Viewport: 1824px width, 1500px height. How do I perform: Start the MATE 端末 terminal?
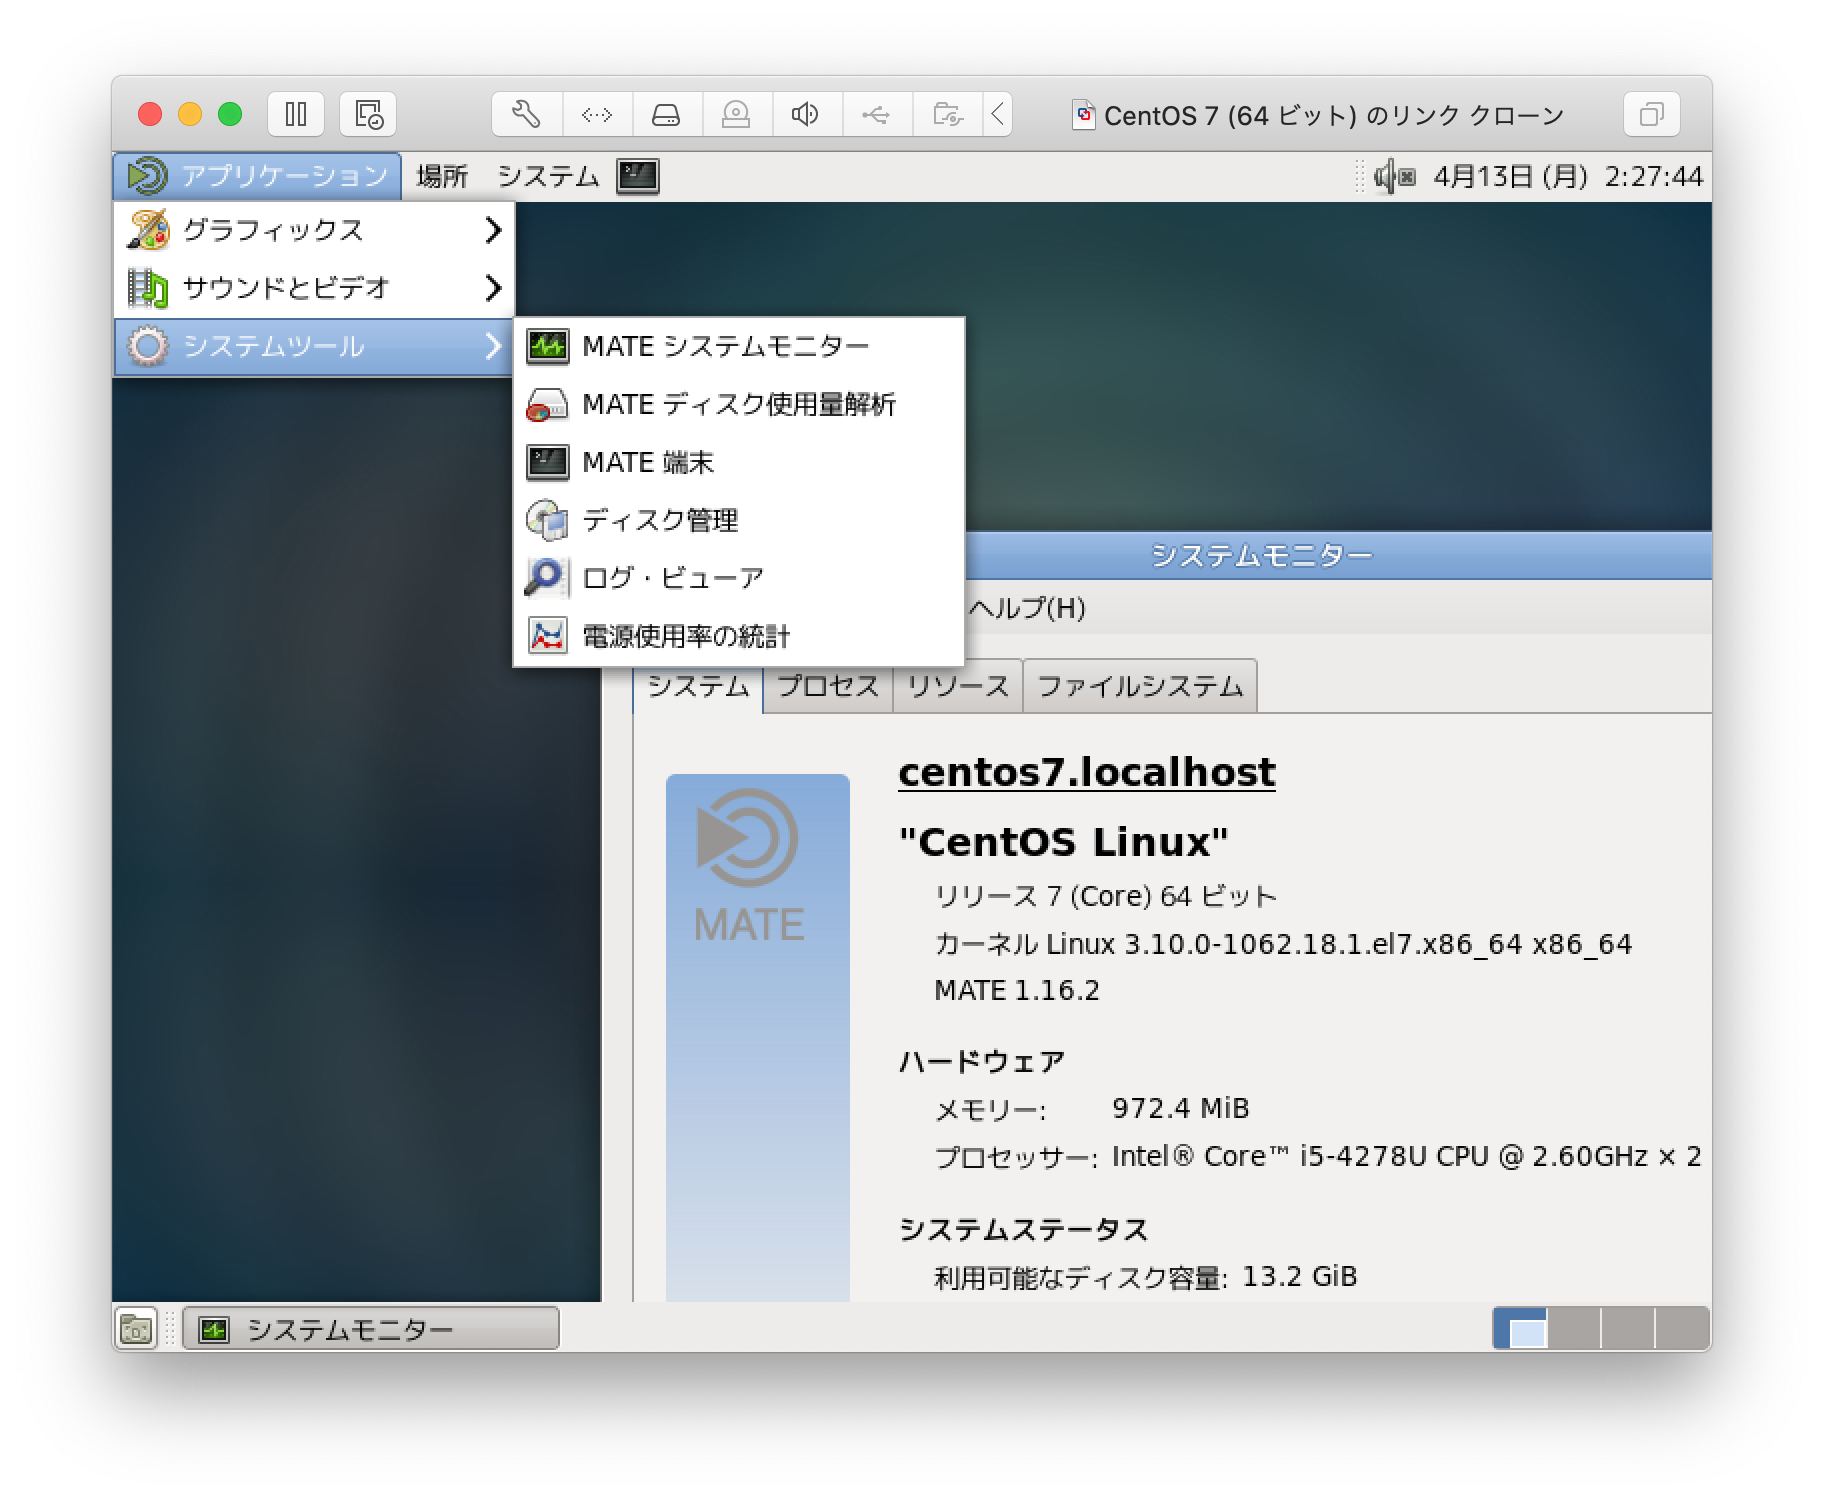tap(647, 462)
